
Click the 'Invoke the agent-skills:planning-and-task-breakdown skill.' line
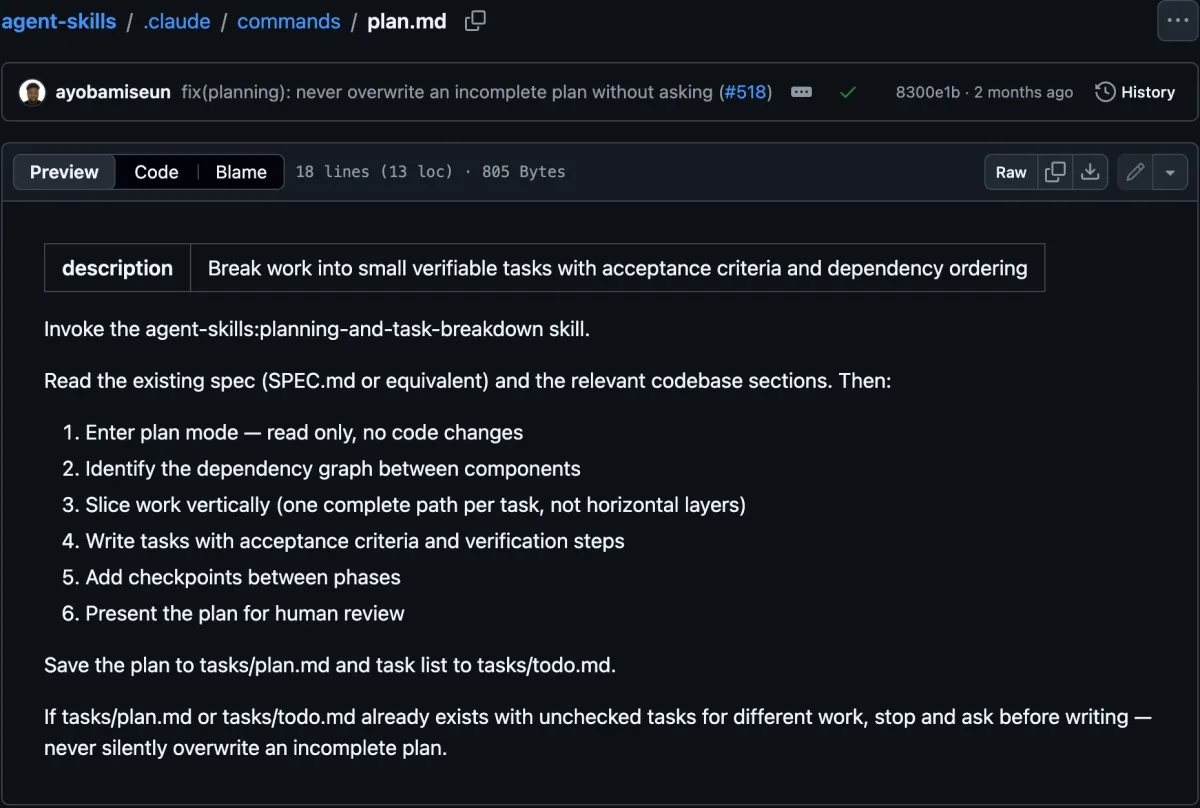point(317,329)
